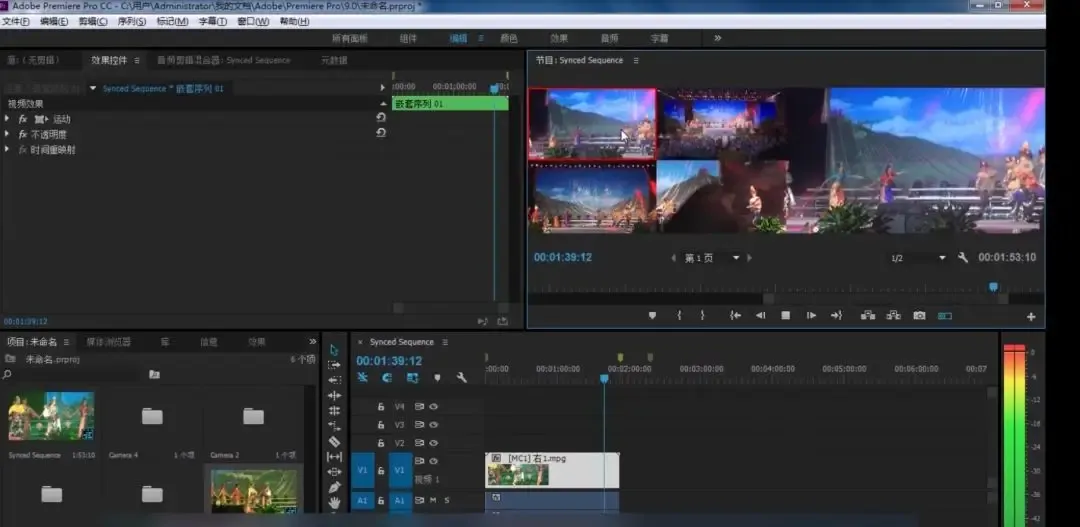Viewport: 1080px width, 527px height.
Task: Click the Program monitor playhead on scrubber
Action: click(993, 287)
